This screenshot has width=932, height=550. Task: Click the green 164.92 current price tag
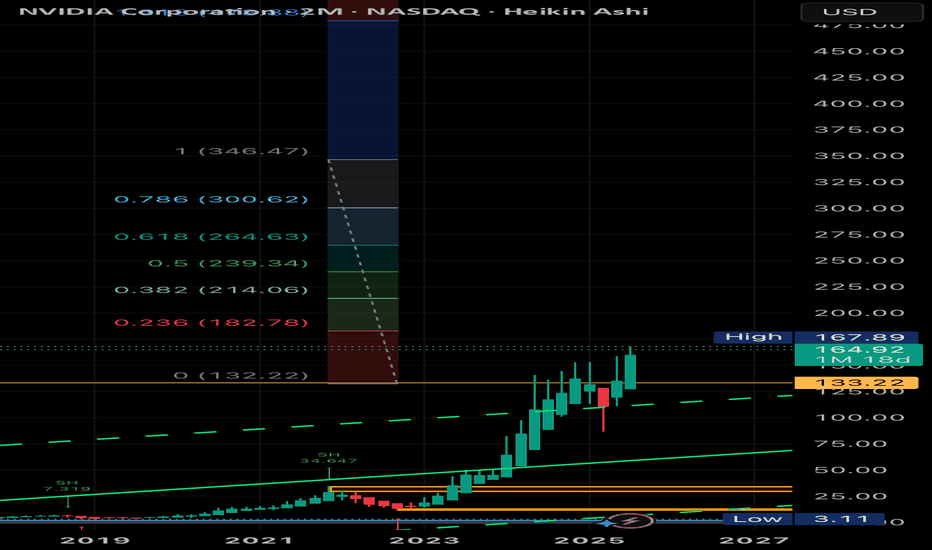[x=859, y=354]
